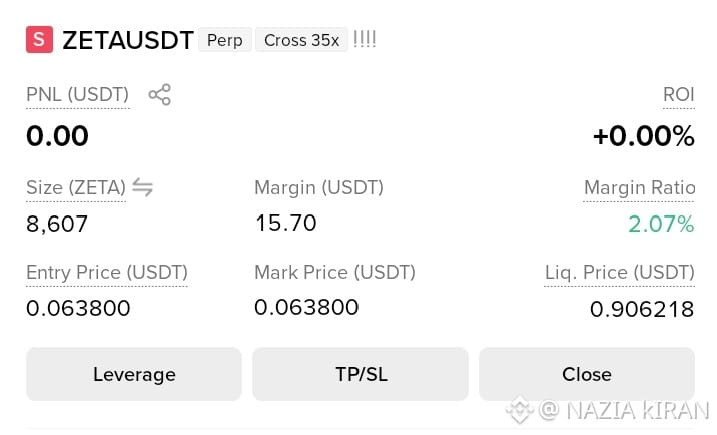Open the ZETAUSDT pair title
The width and height of the screenshot is (717, 435).
pyautogui.click(x=128, y=40)
